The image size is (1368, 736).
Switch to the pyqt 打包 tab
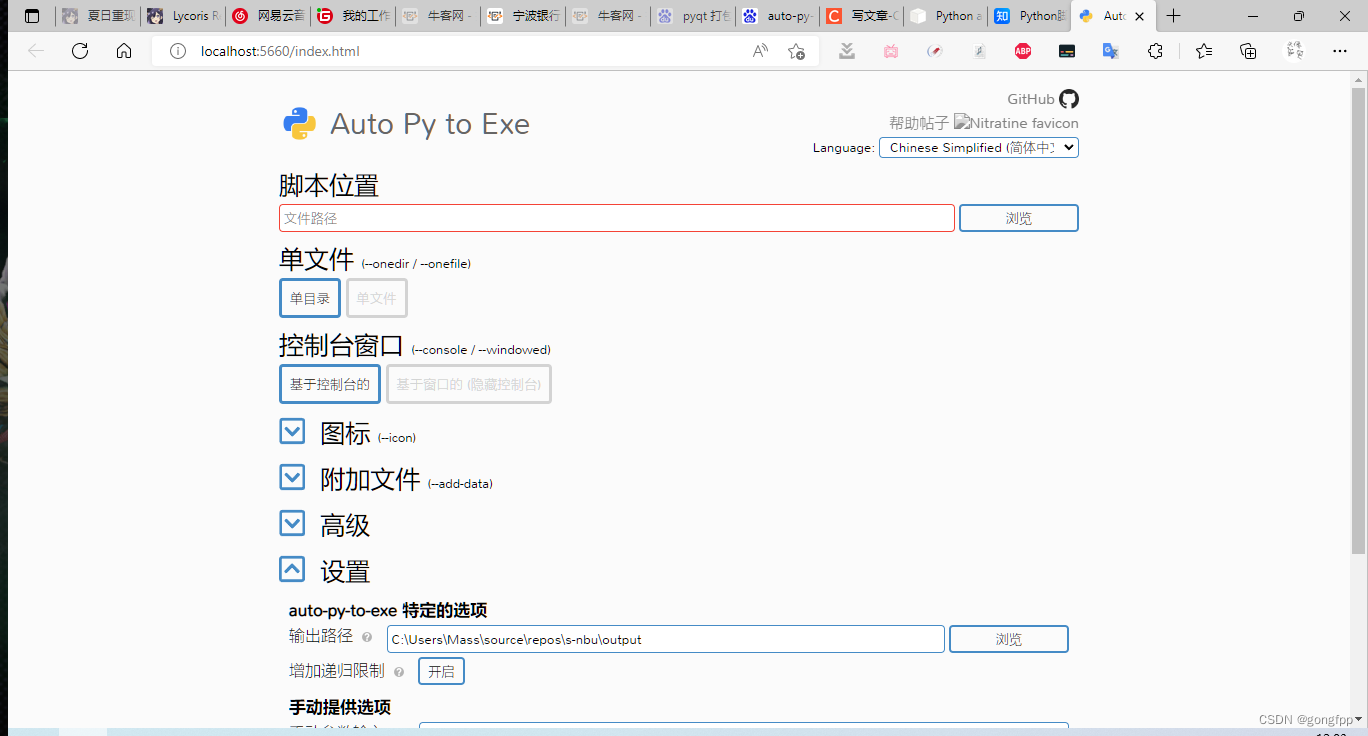coord(692,16)
